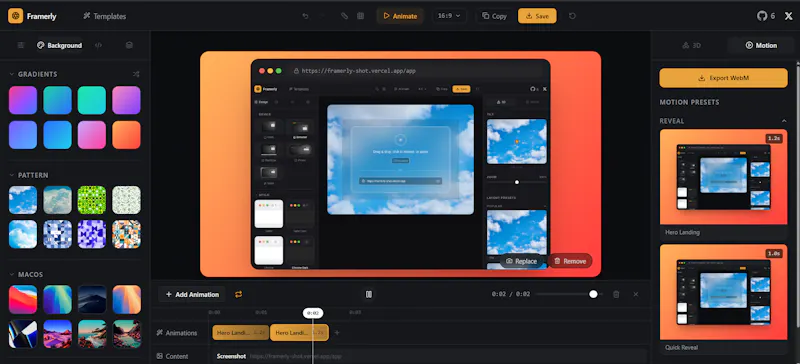Choose the orange and blue striped macOS wallpaper
The height and width of the screenshot is (364, 800).
coord(127,299)
